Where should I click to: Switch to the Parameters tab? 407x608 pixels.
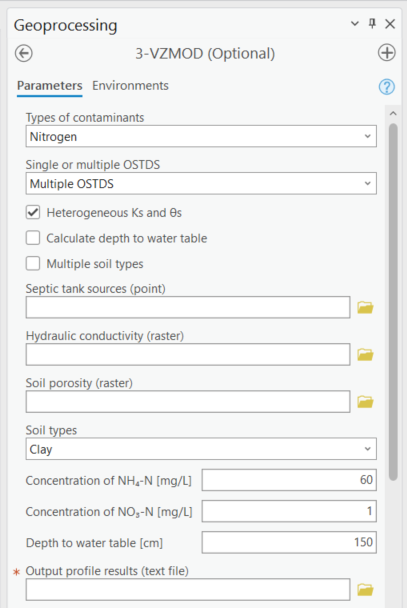[x=50, y=86]
